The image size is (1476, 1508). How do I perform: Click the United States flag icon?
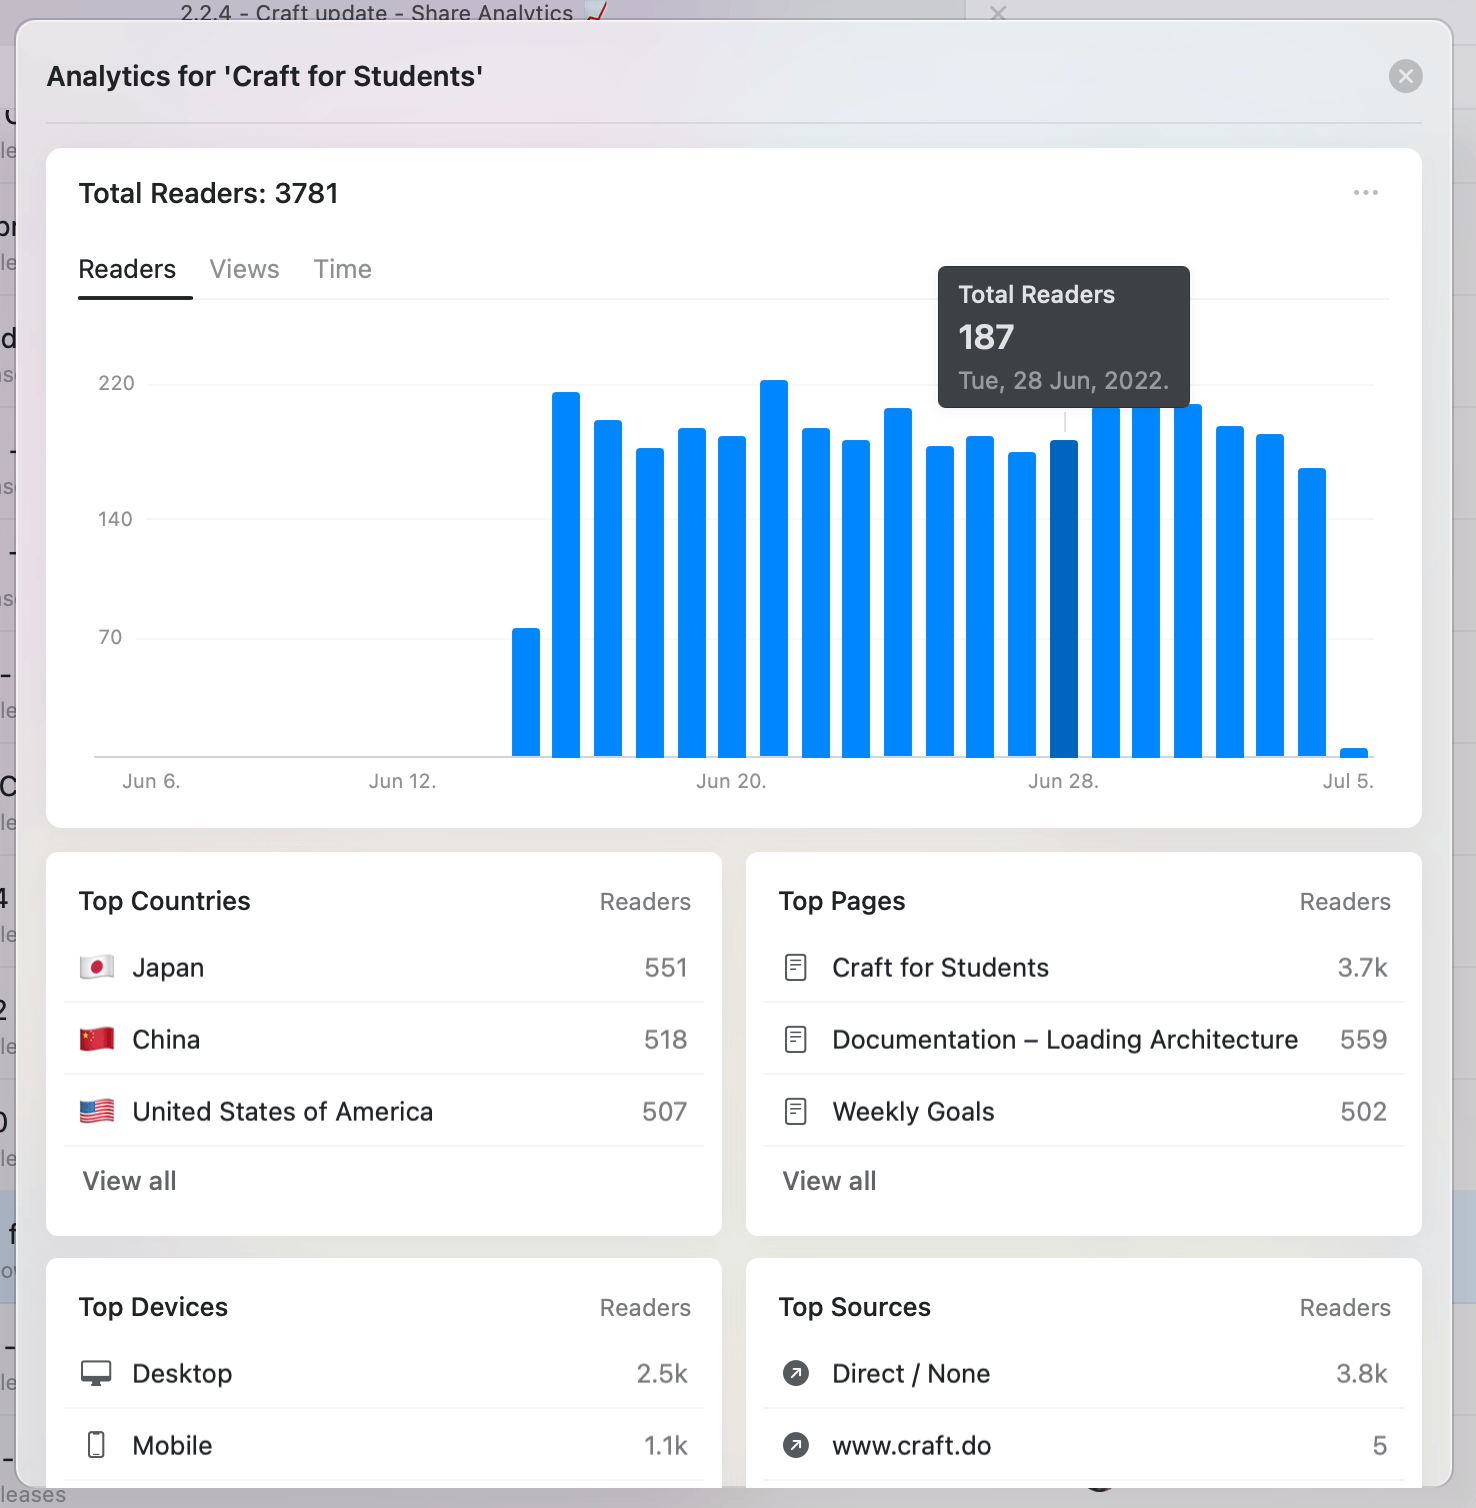tap(95, 1111)
